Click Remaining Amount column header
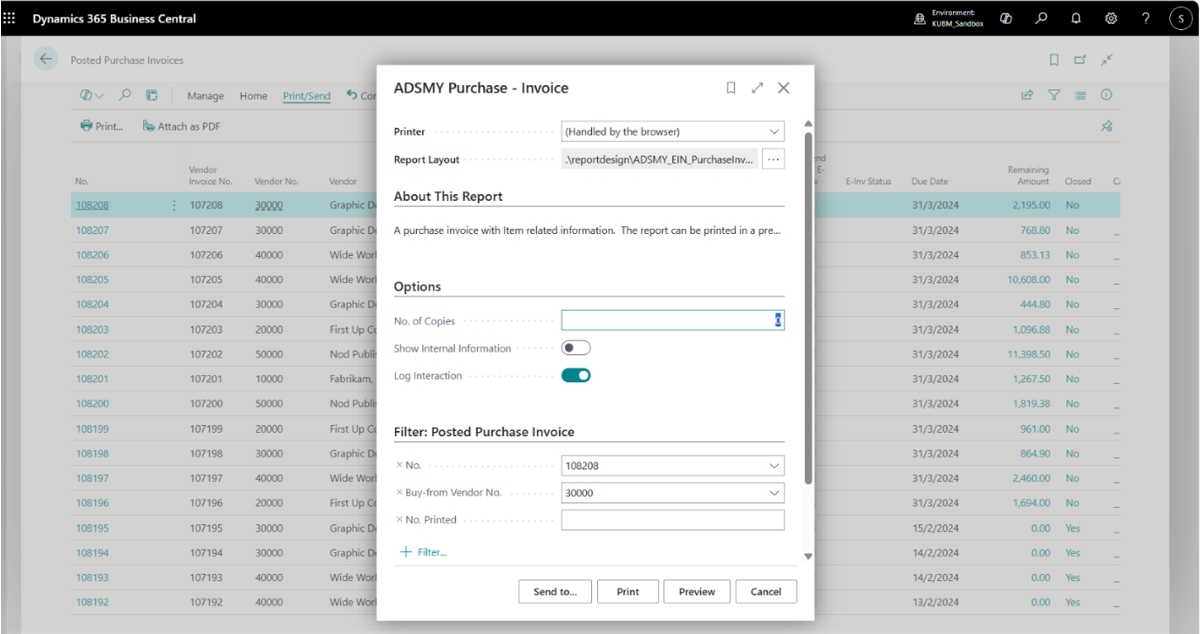1200x634 pixels. (x=1028, y=176)
